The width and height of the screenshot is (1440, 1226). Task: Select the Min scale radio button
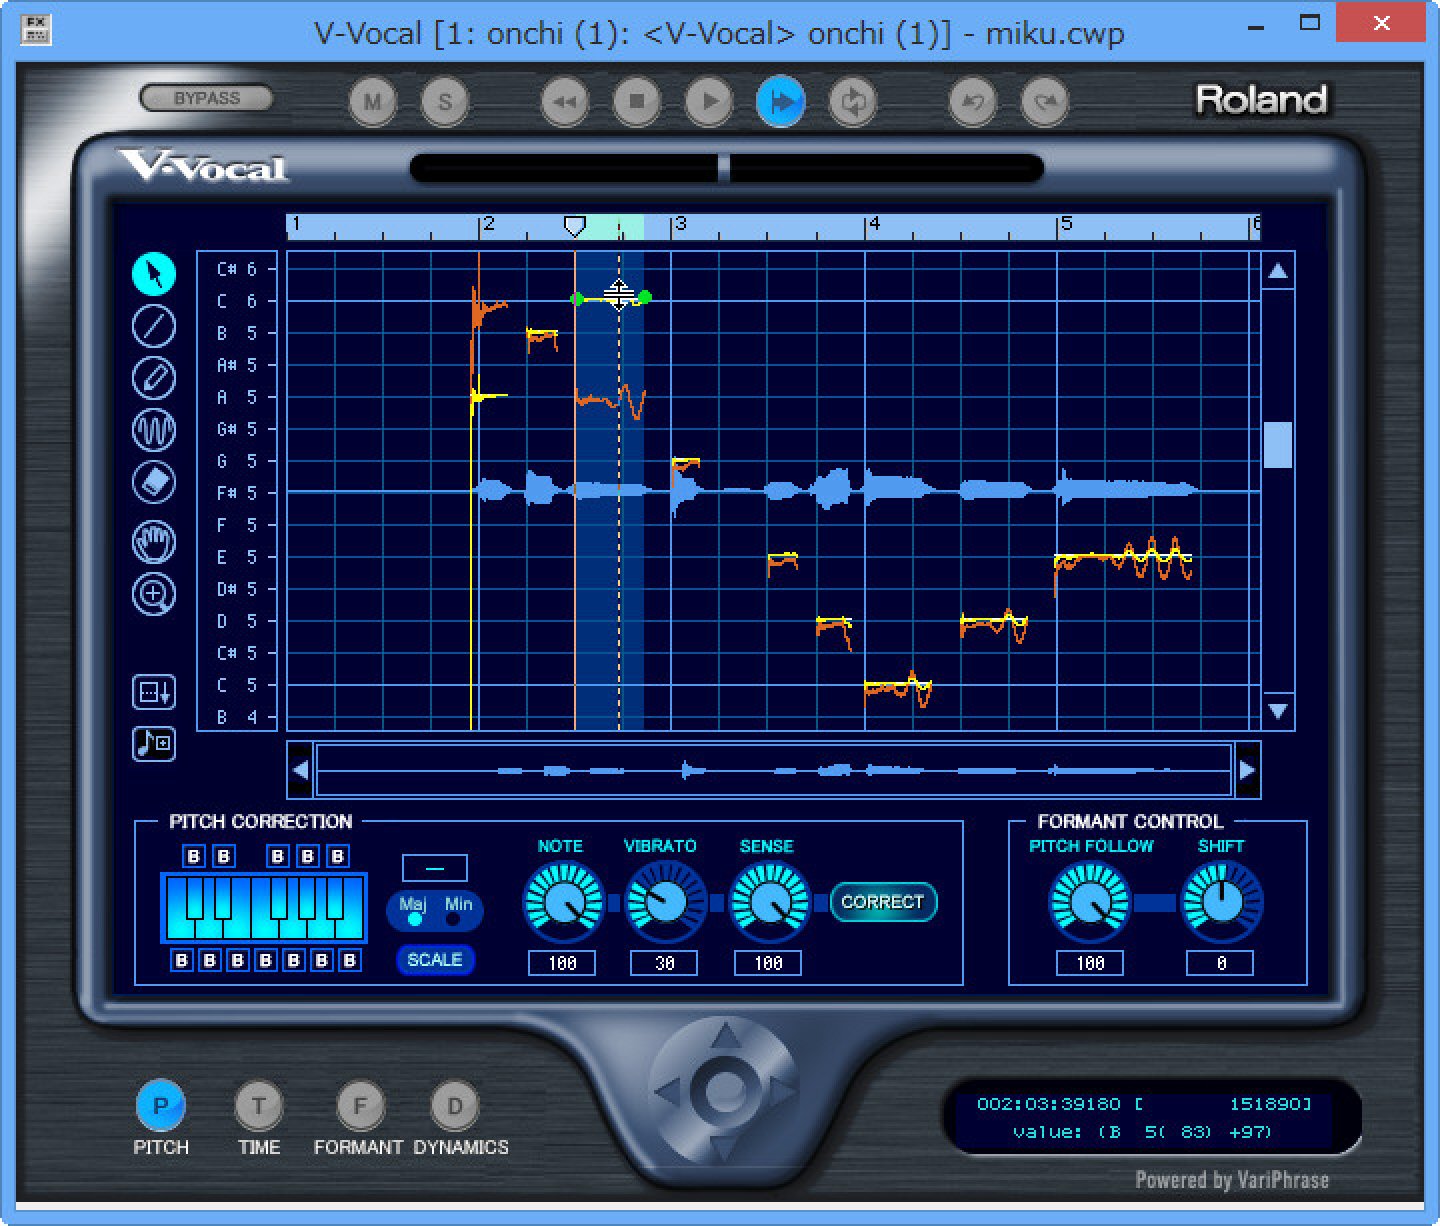coord(454,919)
